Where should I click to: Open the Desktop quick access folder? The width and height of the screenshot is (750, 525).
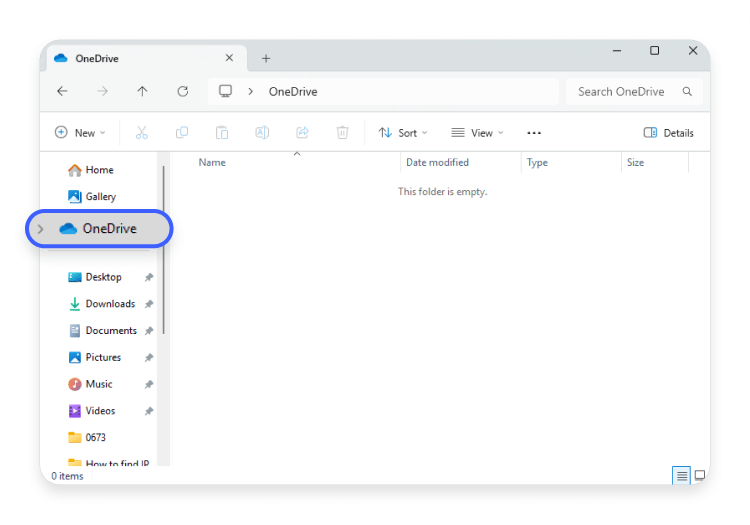95,277
